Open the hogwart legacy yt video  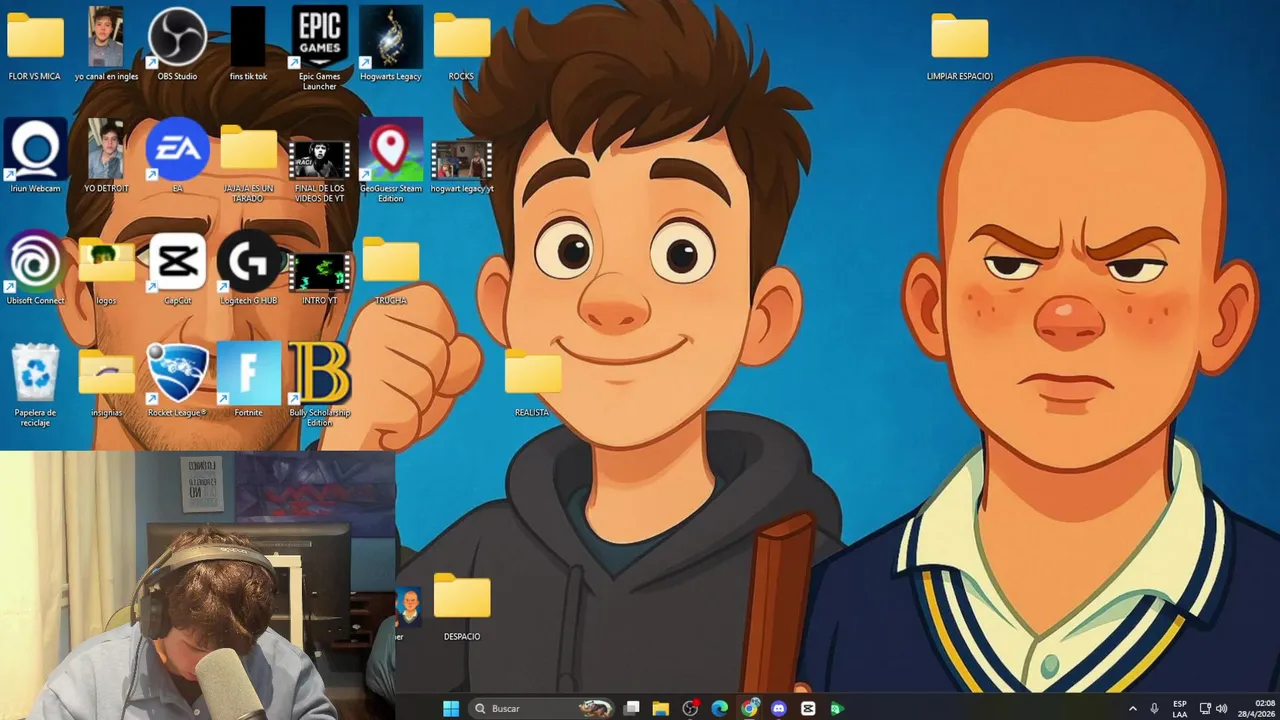pos(461,166)
